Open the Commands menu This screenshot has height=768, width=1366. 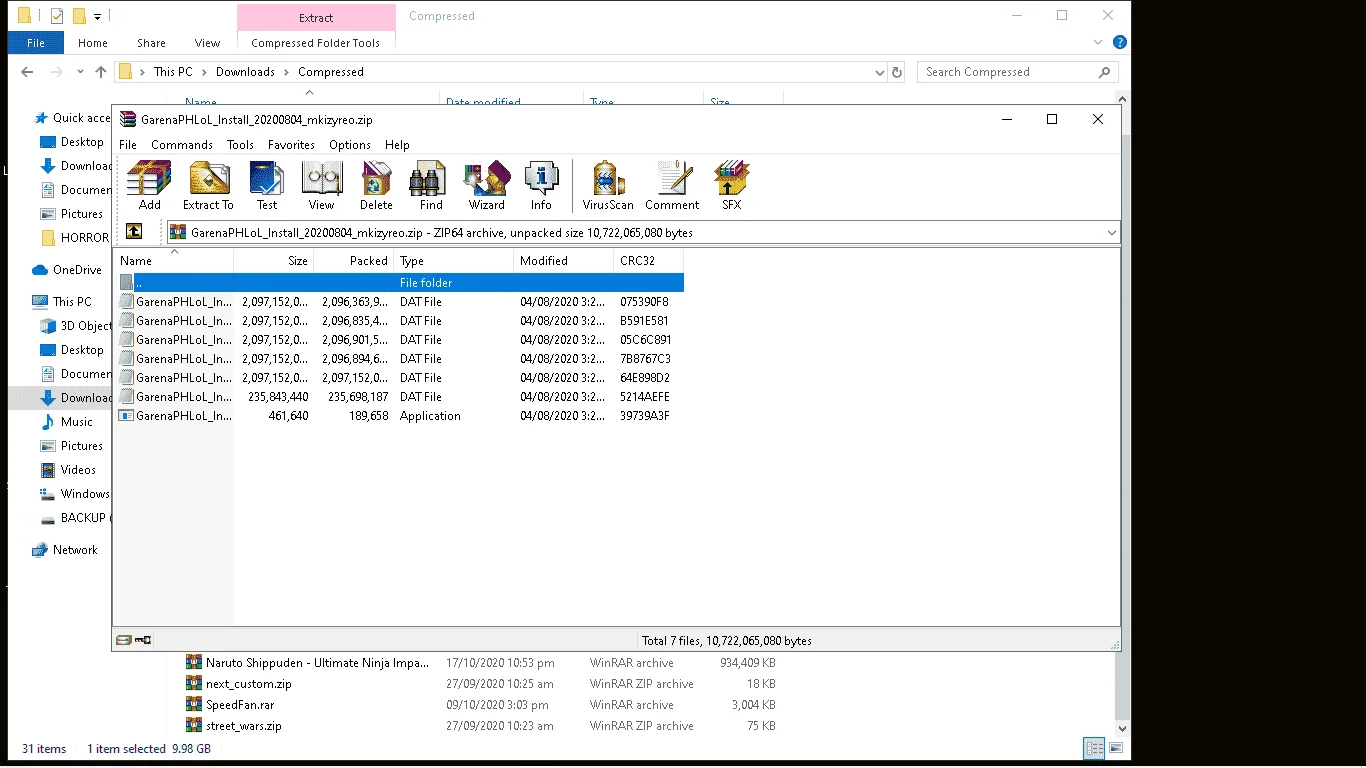tap(182, 145)
